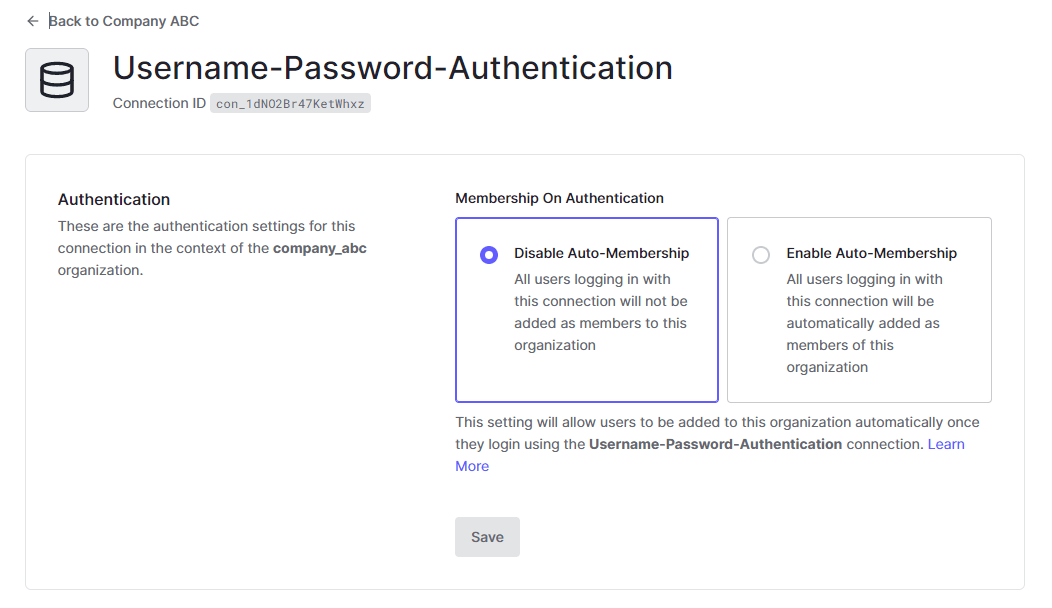Click the connection ID code con_1dN02Br47KetWhxz

click(x=290, y=104)
